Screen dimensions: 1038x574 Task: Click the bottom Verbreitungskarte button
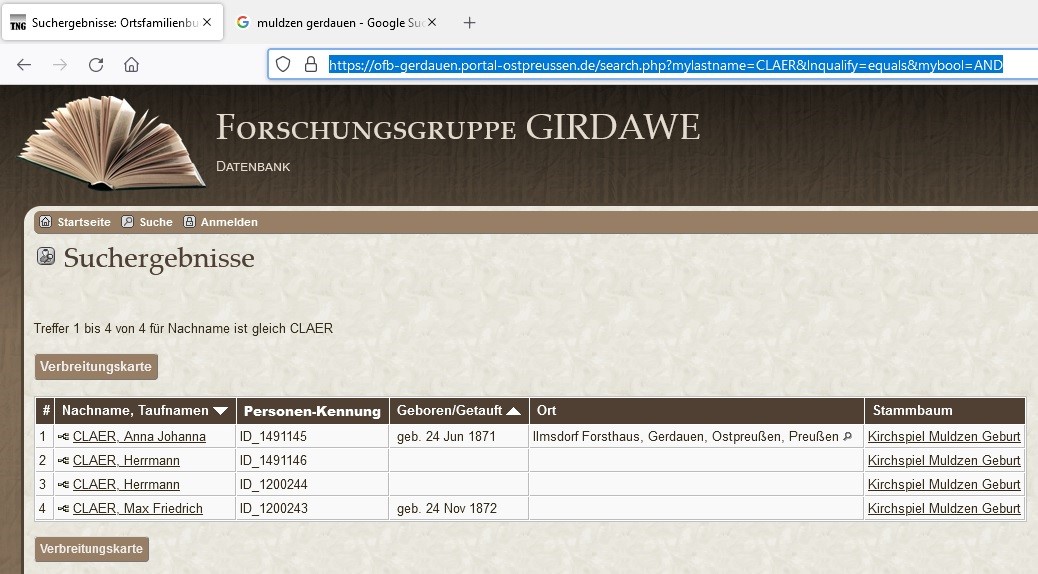click(x=91, y=549)
